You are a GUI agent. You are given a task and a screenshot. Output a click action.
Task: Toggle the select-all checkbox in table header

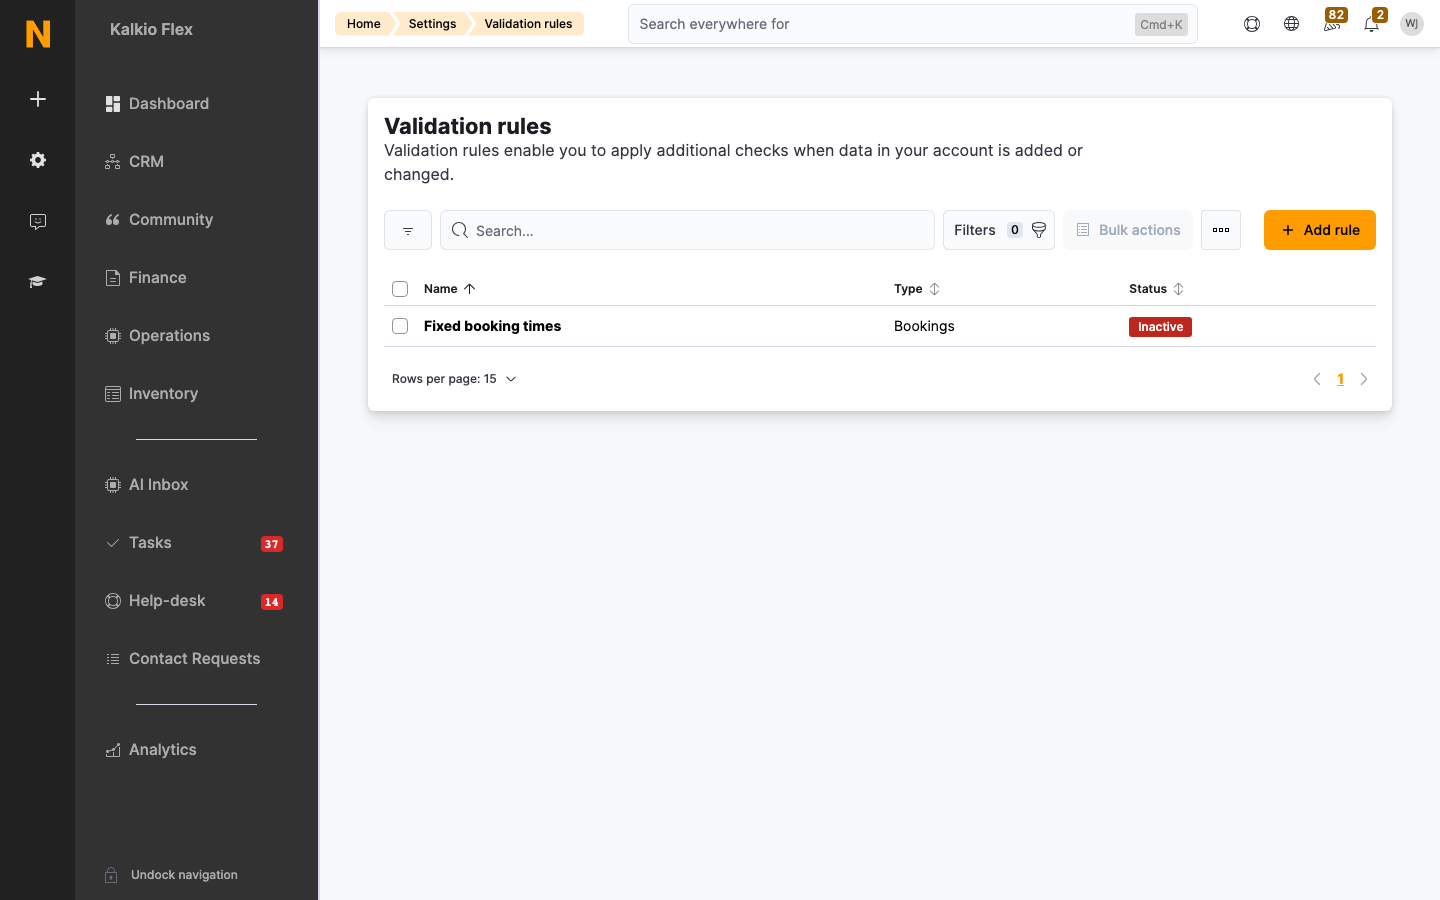(400, 289)
